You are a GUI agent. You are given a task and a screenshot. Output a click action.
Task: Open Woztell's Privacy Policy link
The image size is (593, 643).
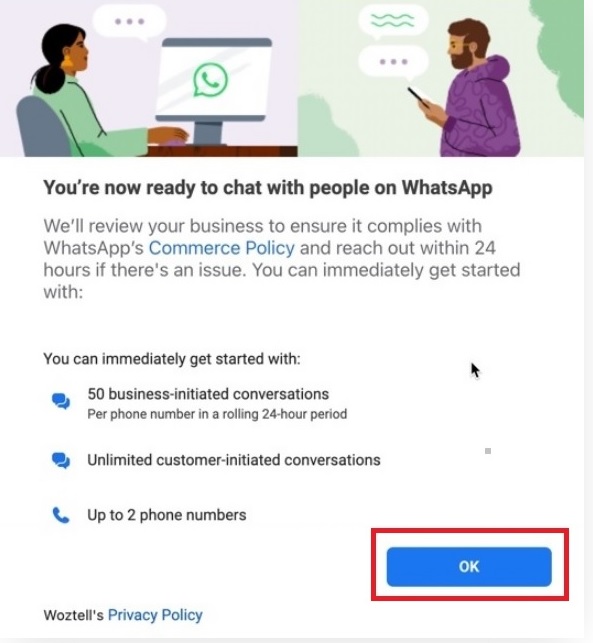point(155,615)
